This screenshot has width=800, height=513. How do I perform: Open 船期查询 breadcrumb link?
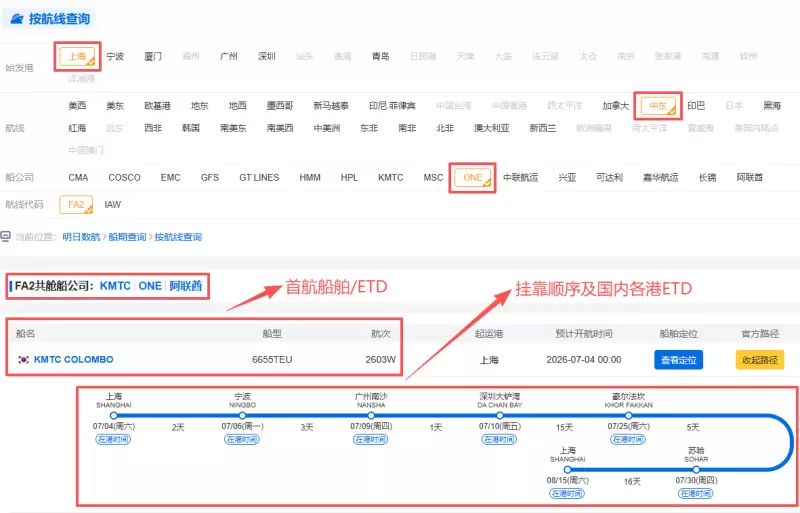(x=127, y=237)
